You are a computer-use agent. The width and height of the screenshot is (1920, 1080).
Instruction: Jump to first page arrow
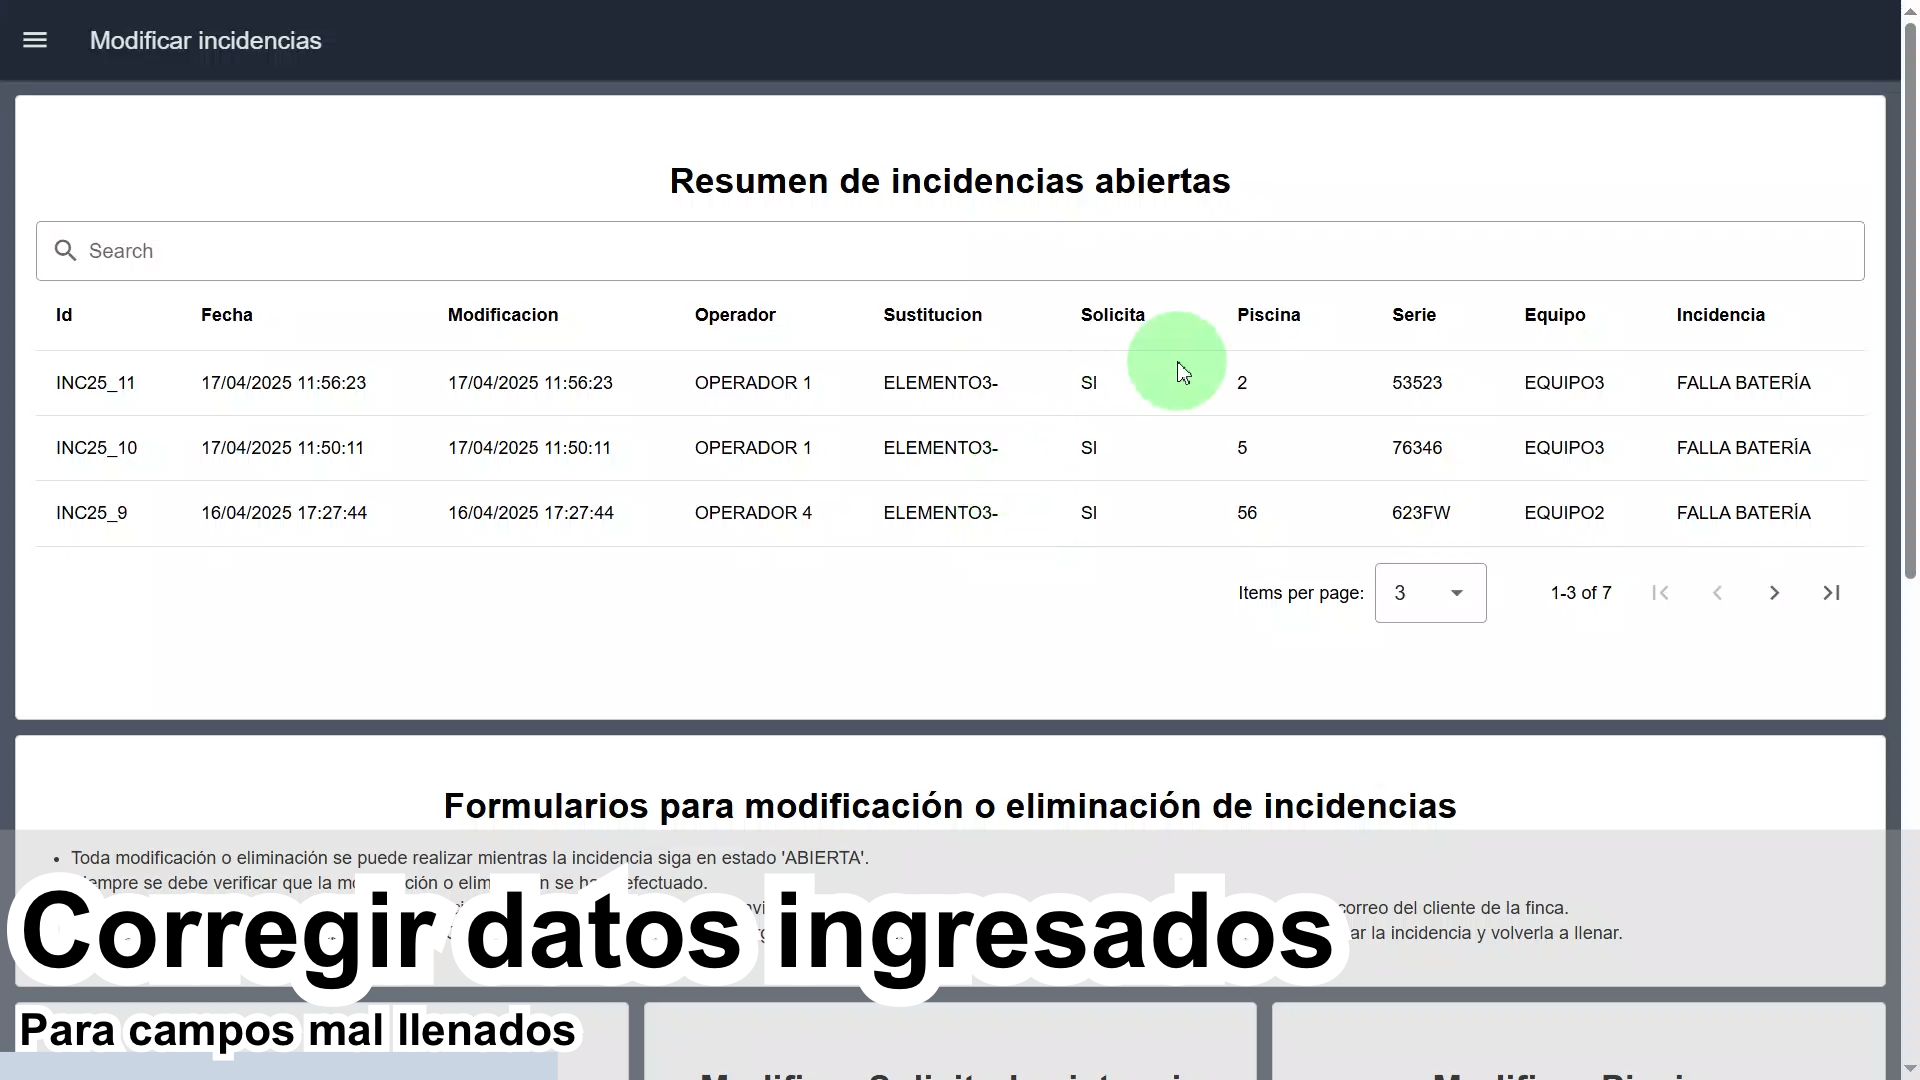click(x=1660, y=593)
